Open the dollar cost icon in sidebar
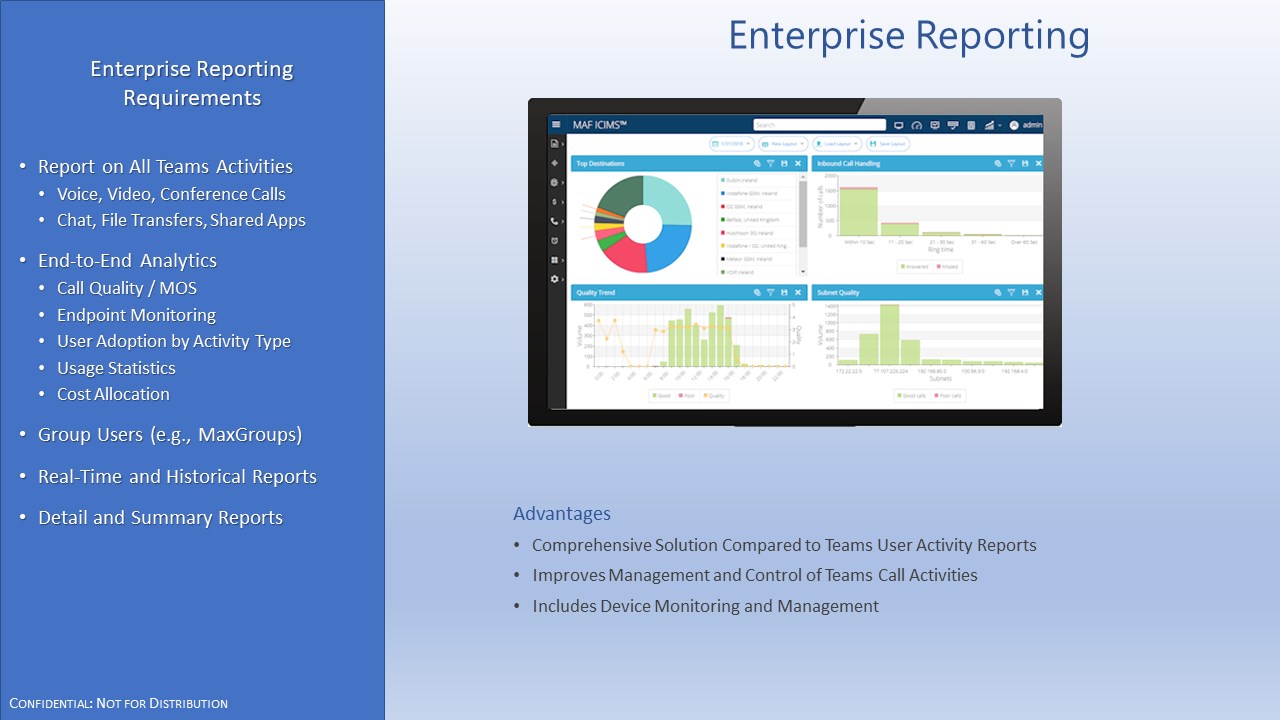1280x720 pixels. click(x=554, y=202)
